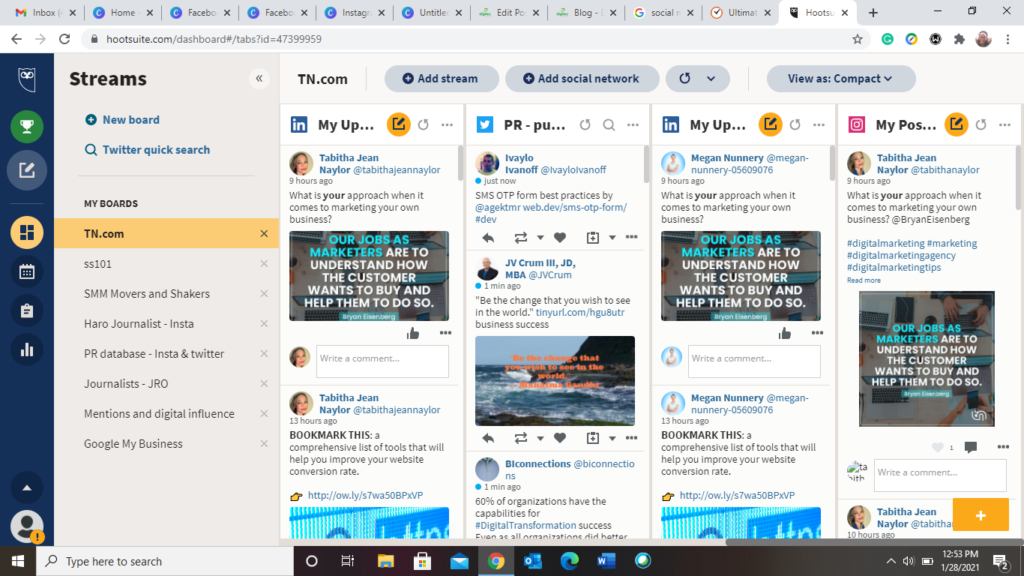Open the tinyurl.com/hgu8utr link
1024x576 pixels.
point(580,312)
